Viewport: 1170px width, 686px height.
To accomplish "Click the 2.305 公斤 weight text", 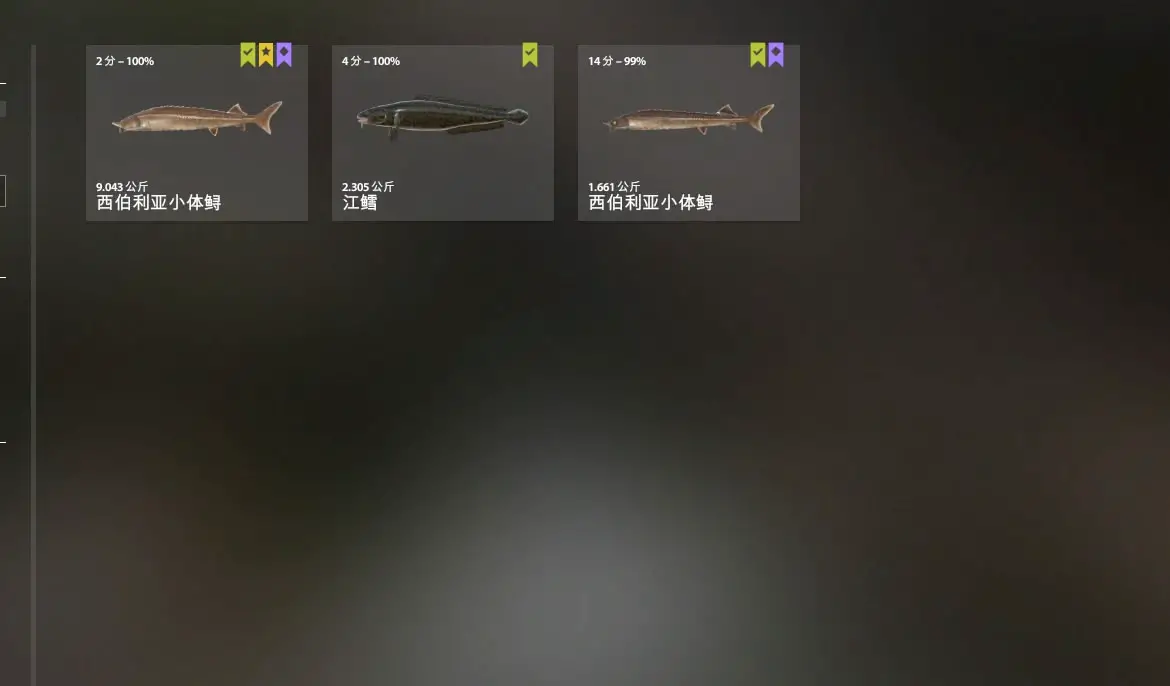I will click(368, 187).
